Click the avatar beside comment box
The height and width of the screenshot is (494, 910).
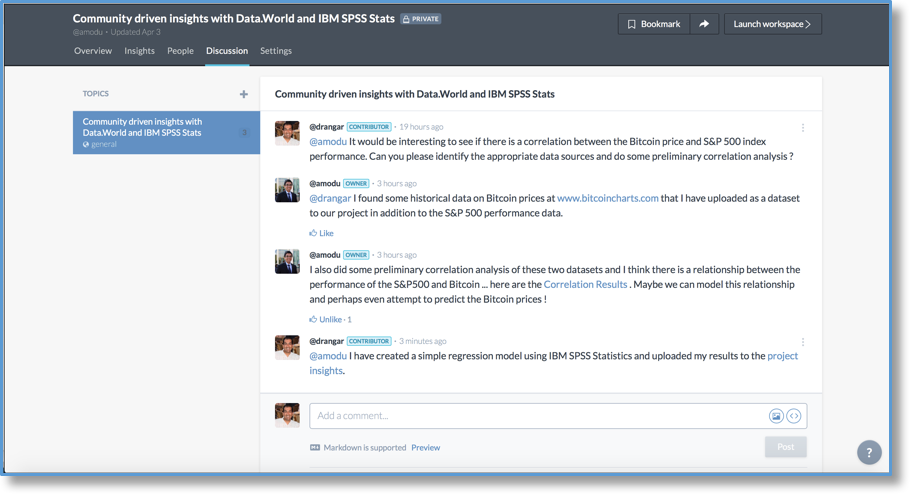coord(287,415)
